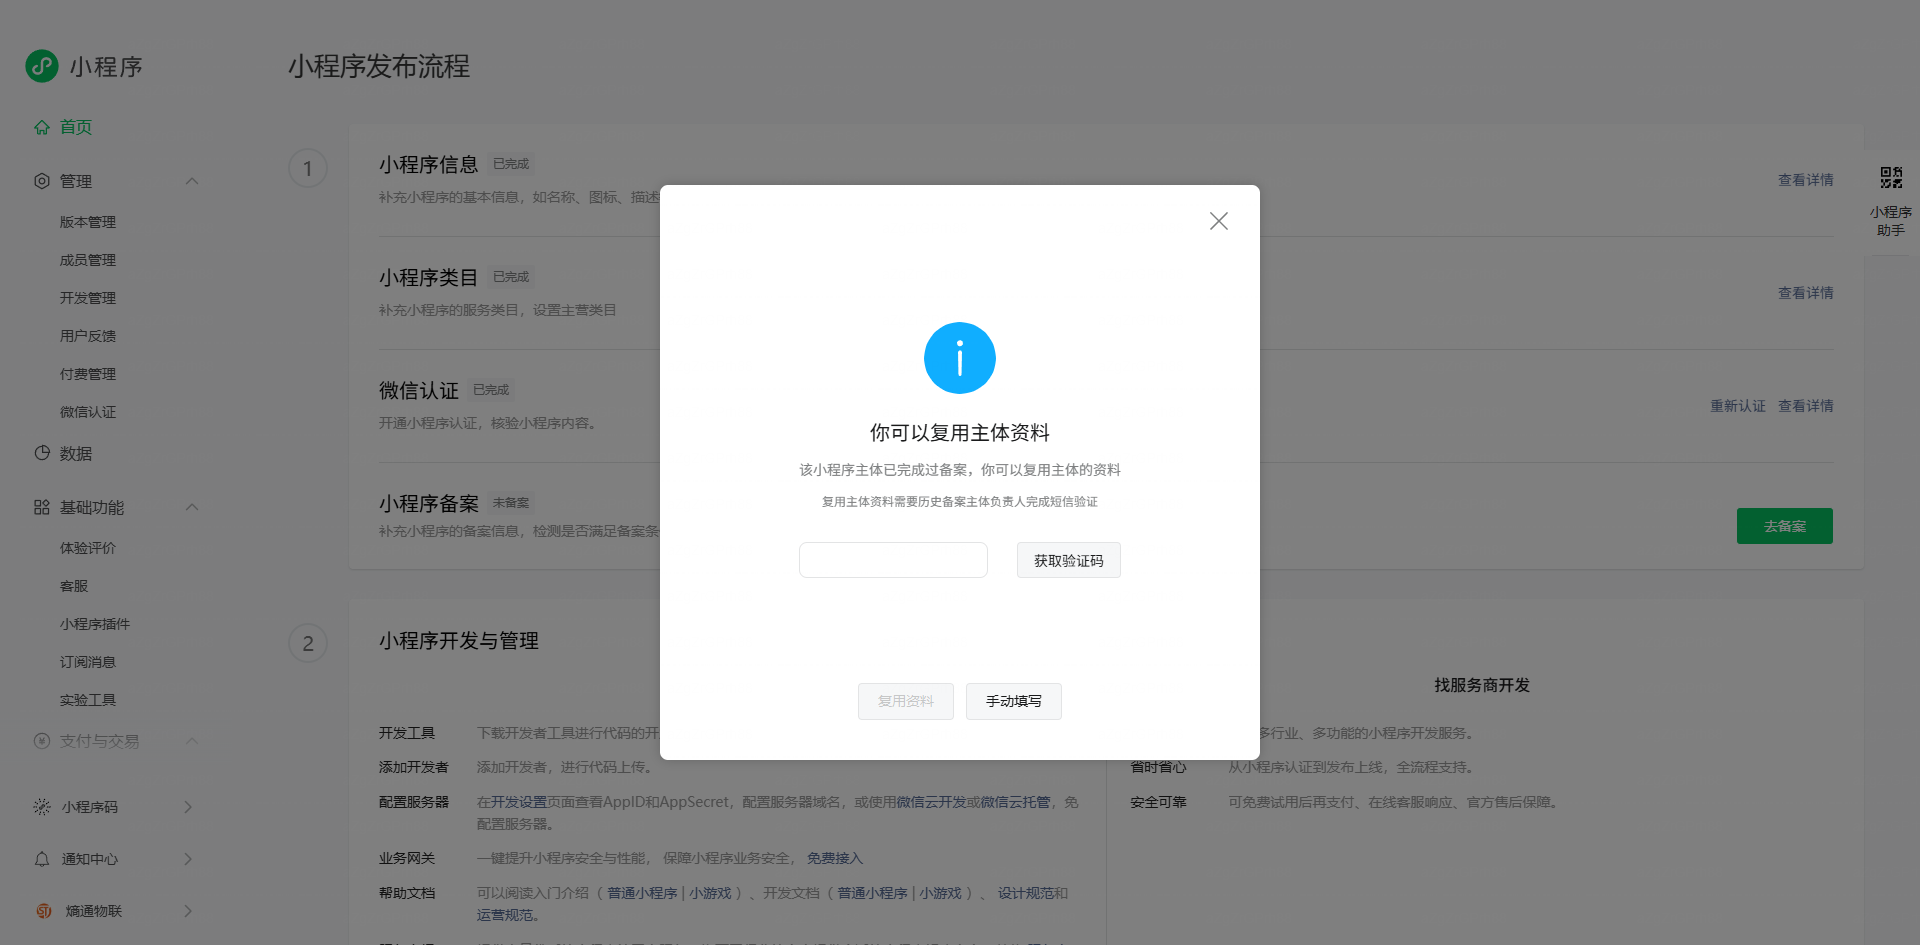This screenshot has width=1920, height=945.
Task: Open the 设计规范 link
Action: click(1025, 893)
